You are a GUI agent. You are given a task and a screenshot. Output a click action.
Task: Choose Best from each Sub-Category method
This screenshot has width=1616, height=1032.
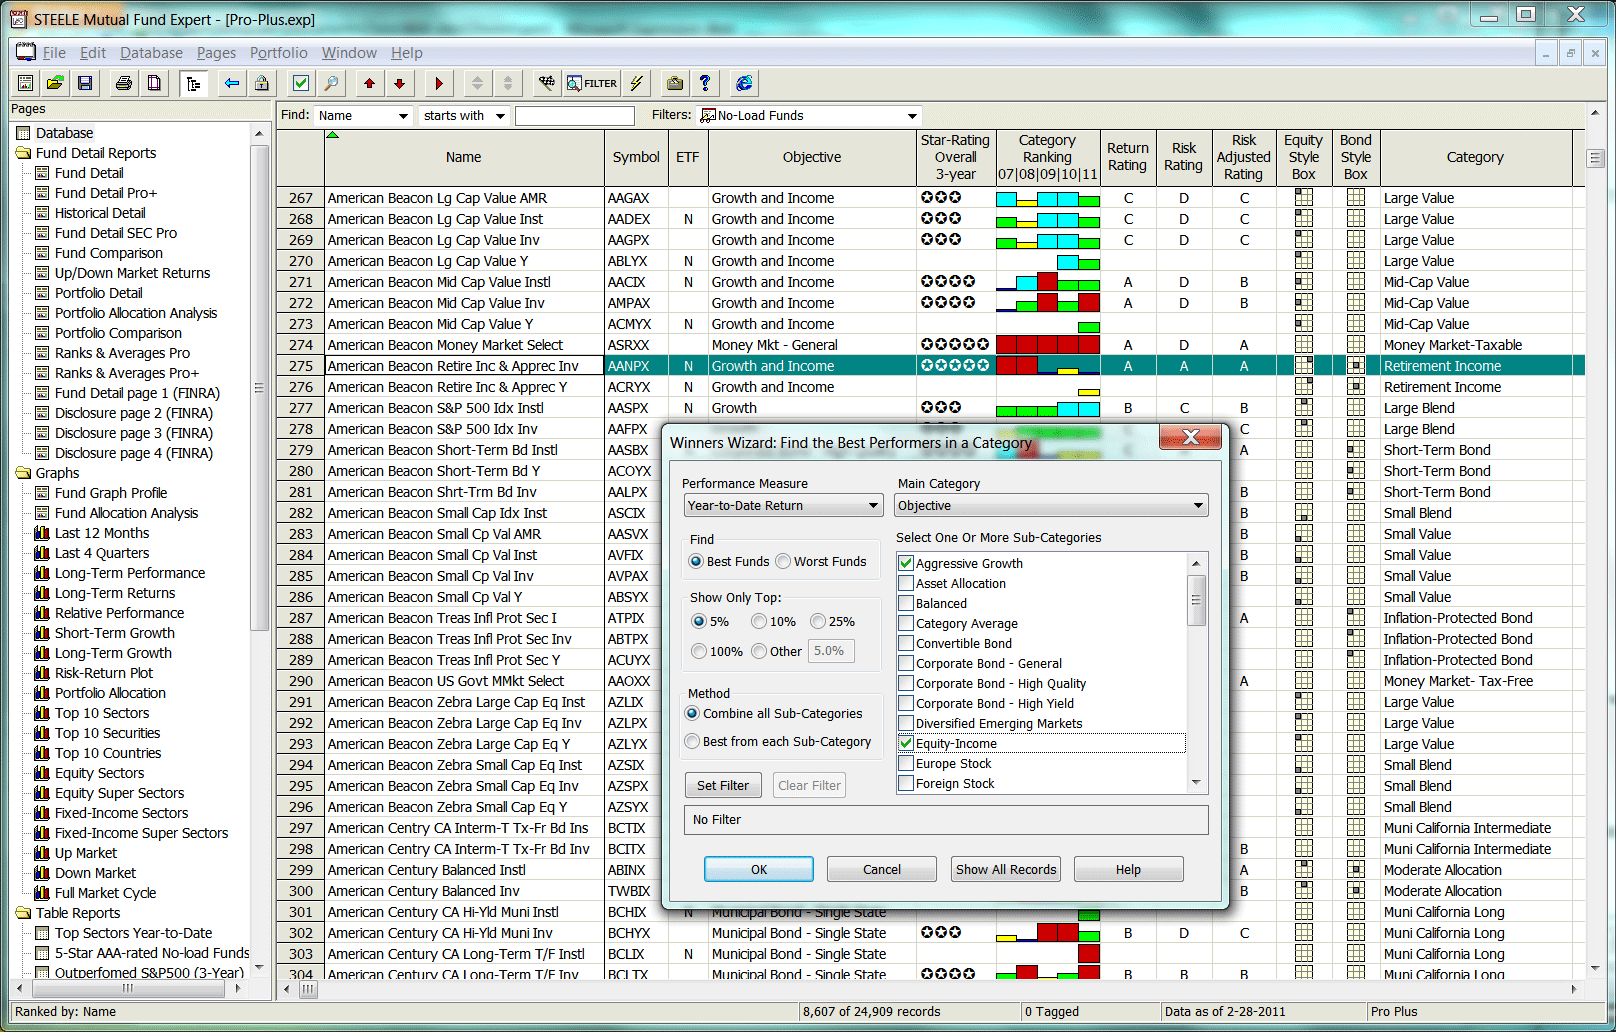point(692,741)
